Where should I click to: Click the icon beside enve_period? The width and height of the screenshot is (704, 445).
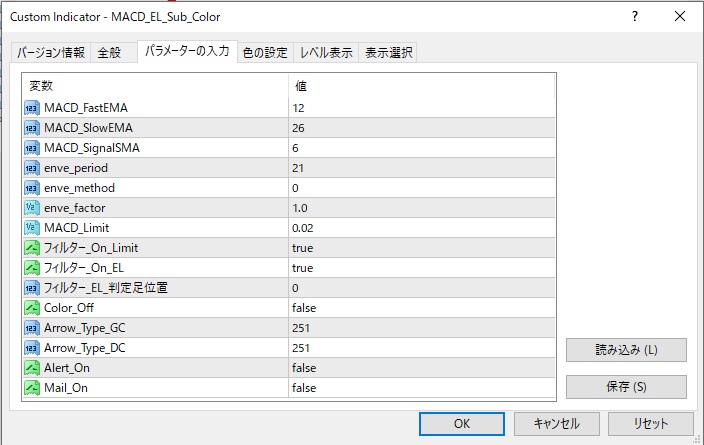pyautogui.click(x=32, y=168)
